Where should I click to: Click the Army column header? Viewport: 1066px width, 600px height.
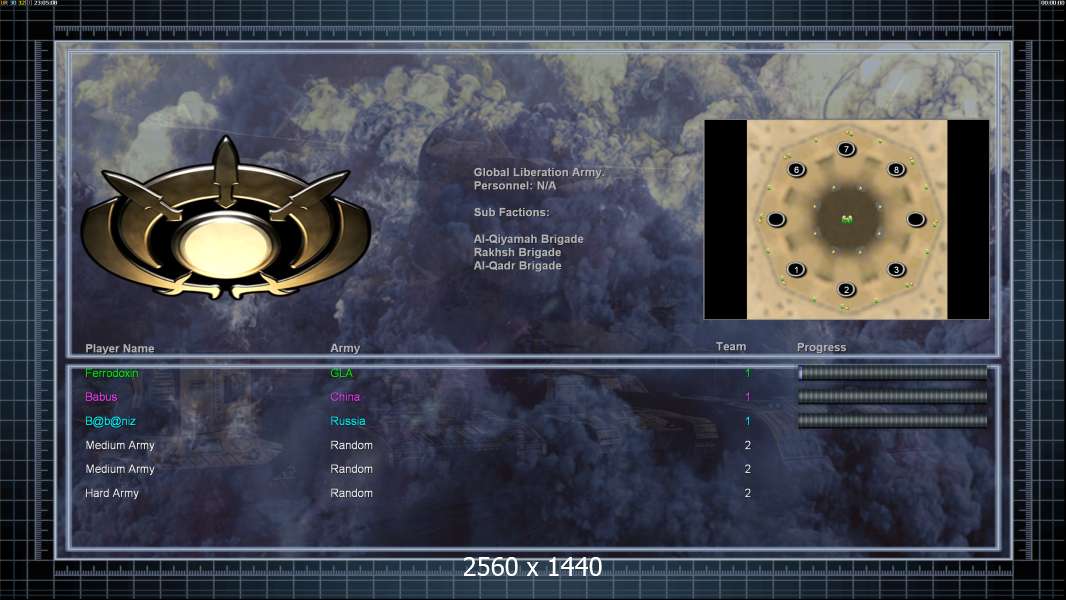click(x=345, y=348)
